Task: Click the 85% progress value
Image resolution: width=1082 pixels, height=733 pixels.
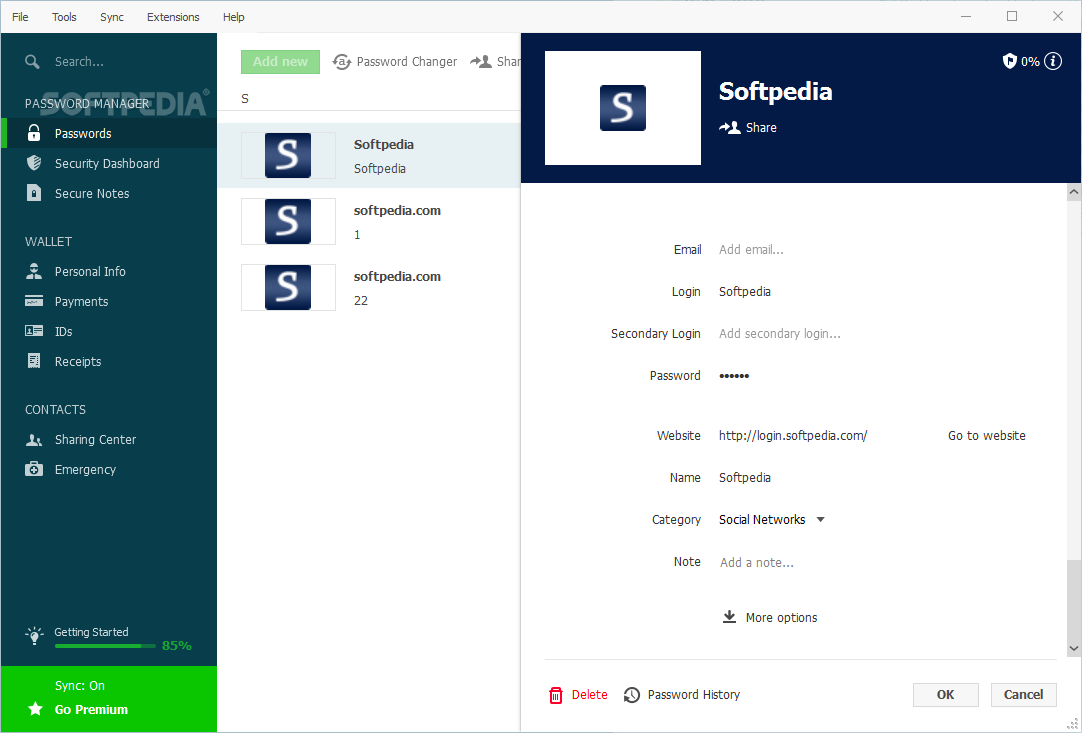Action: click(177, 646)
